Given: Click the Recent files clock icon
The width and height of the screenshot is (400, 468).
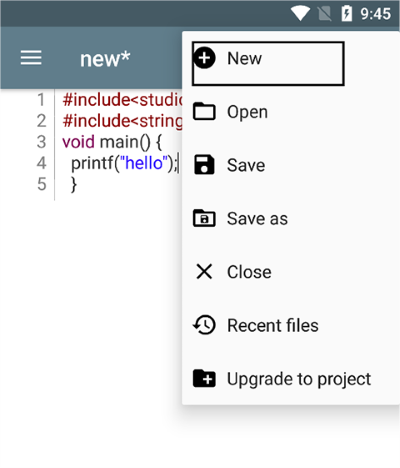Looking at the screenshot, I should [204, 325].
